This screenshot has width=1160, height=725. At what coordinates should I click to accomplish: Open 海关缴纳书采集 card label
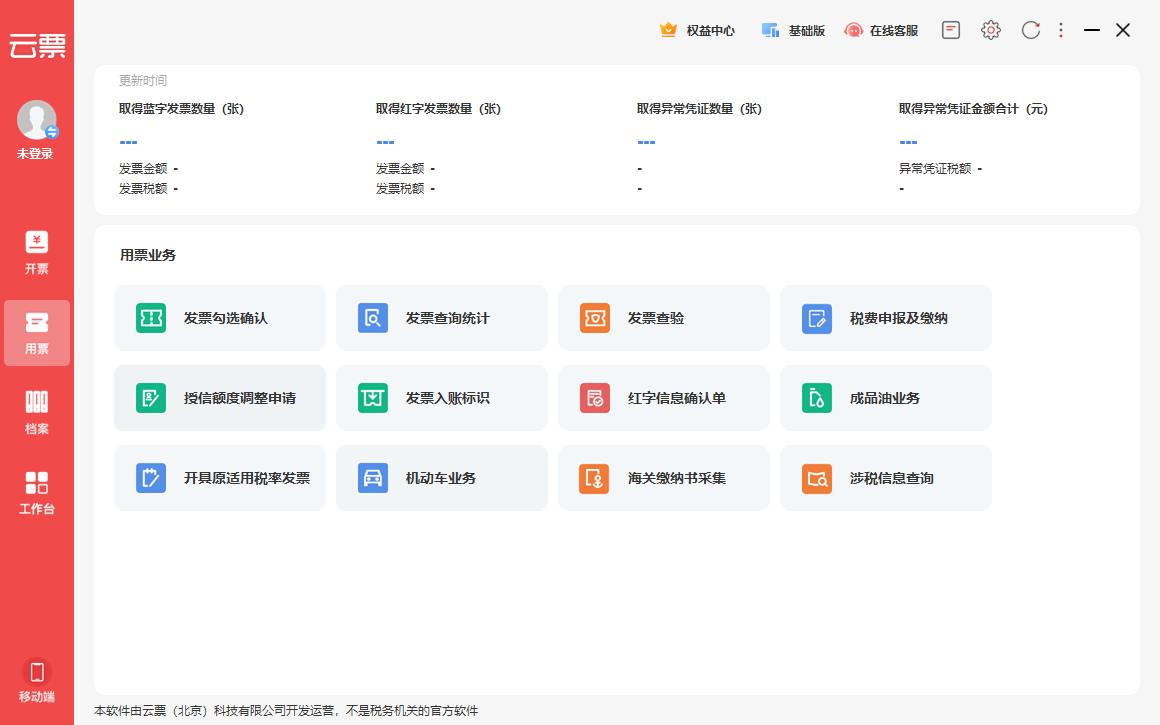pyautogui.click(x=676, y=478)
